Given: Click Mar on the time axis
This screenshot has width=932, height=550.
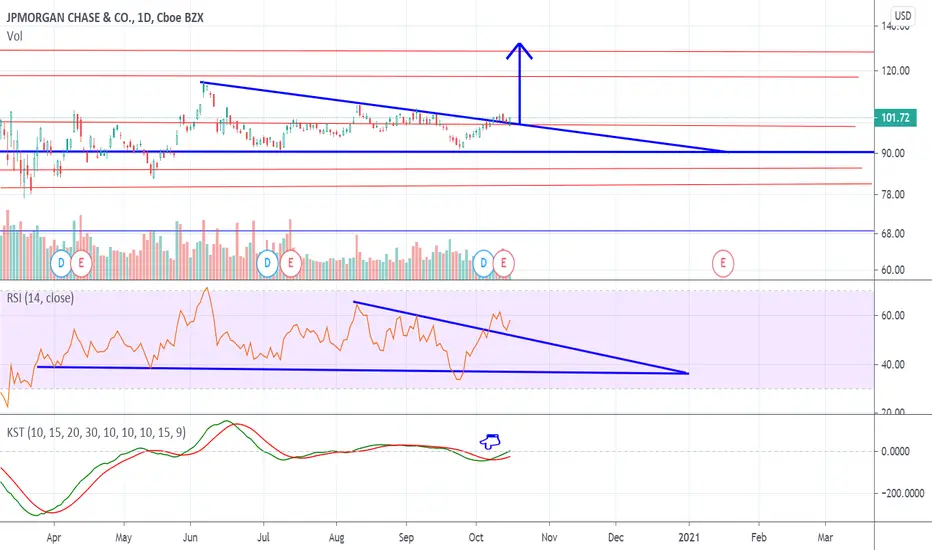Looking at the screenshot, I should point(825,538).
